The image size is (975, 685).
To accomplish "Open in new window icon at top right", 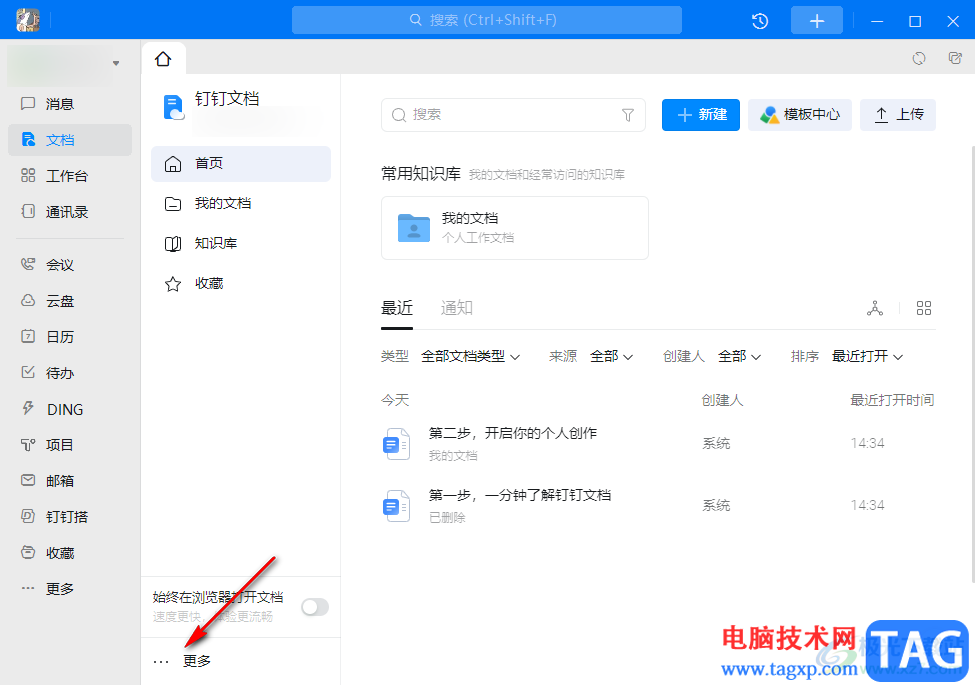I will tap(954, 58).
